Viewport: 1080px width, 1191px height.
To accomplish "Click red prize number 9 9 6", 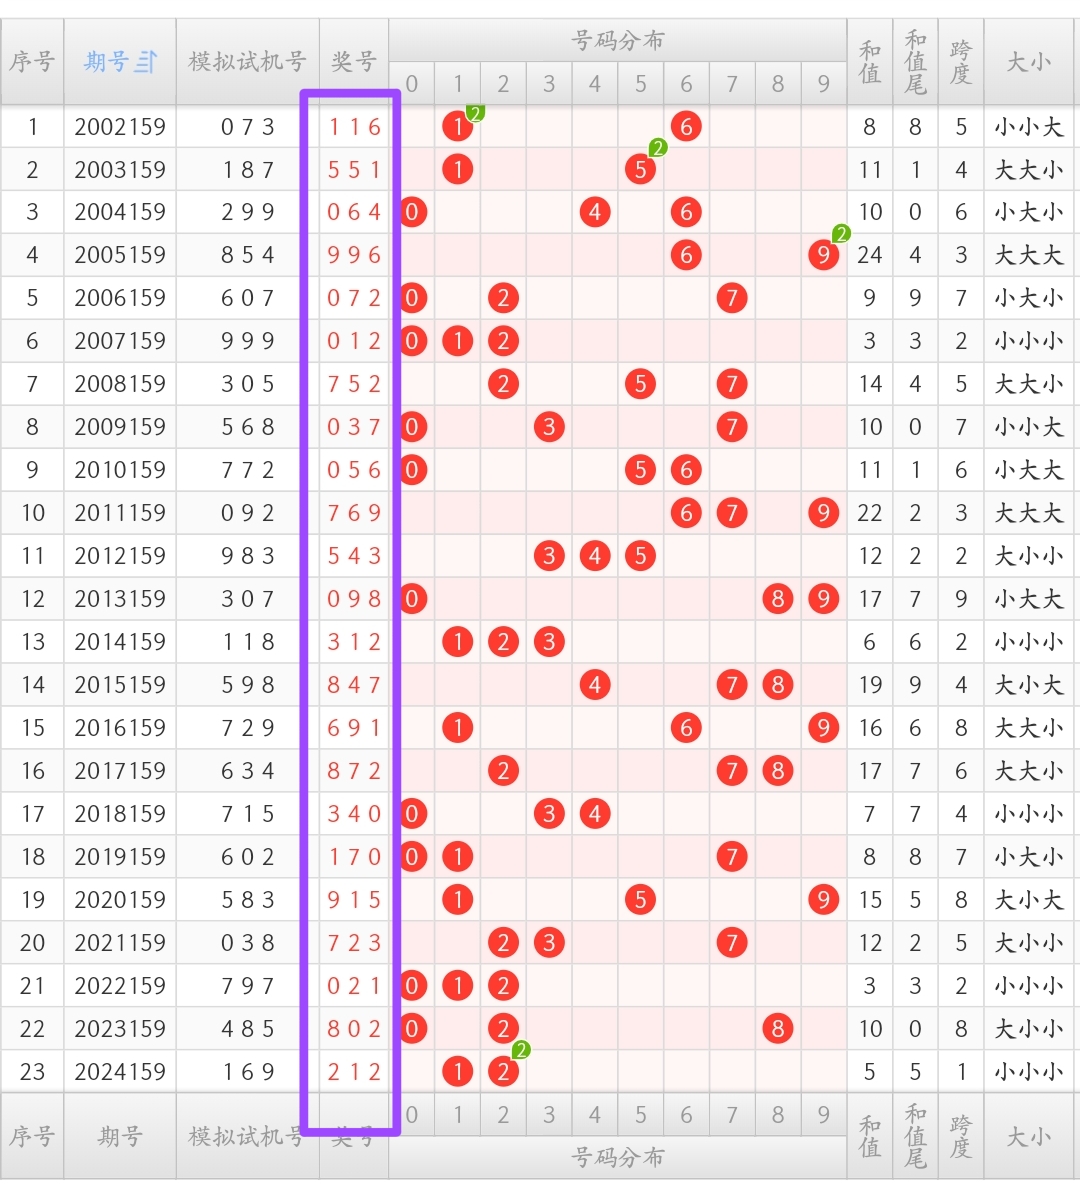I will click(354, 255).
